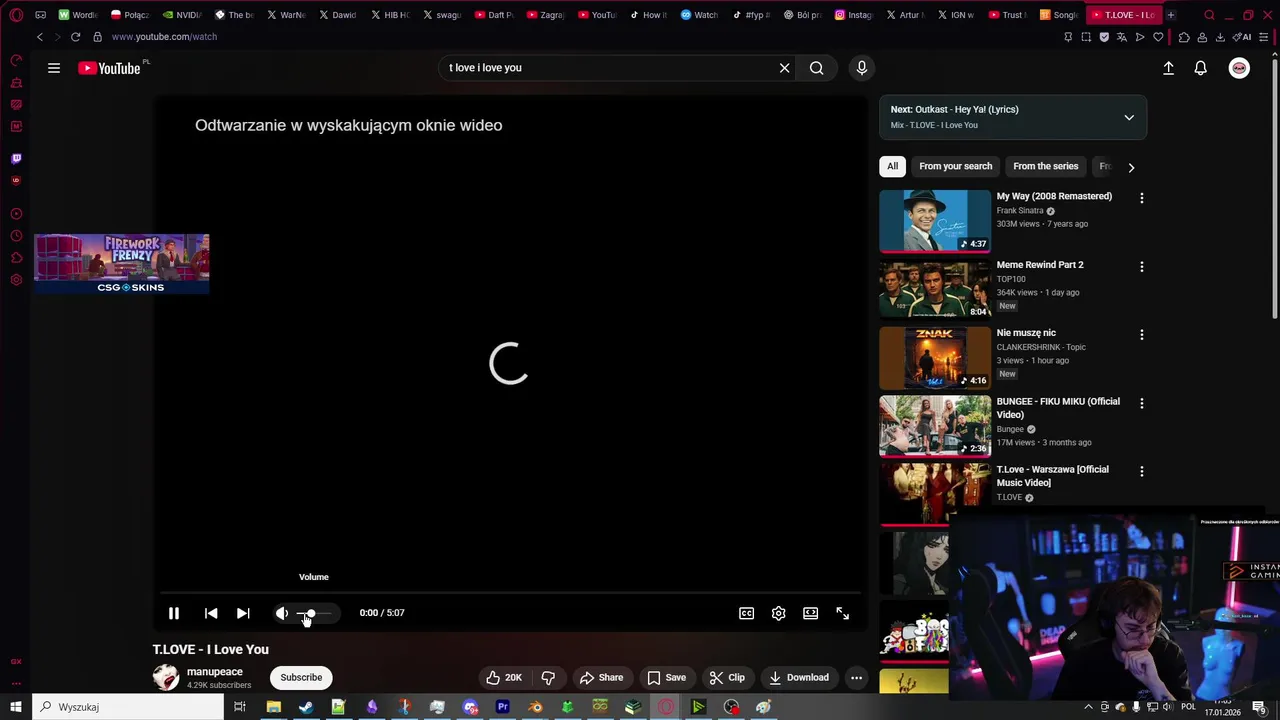Open Twitch icon in Opera sidebar
The width and height of the screenshot is (1280, 720).
(x=16, y=158)
